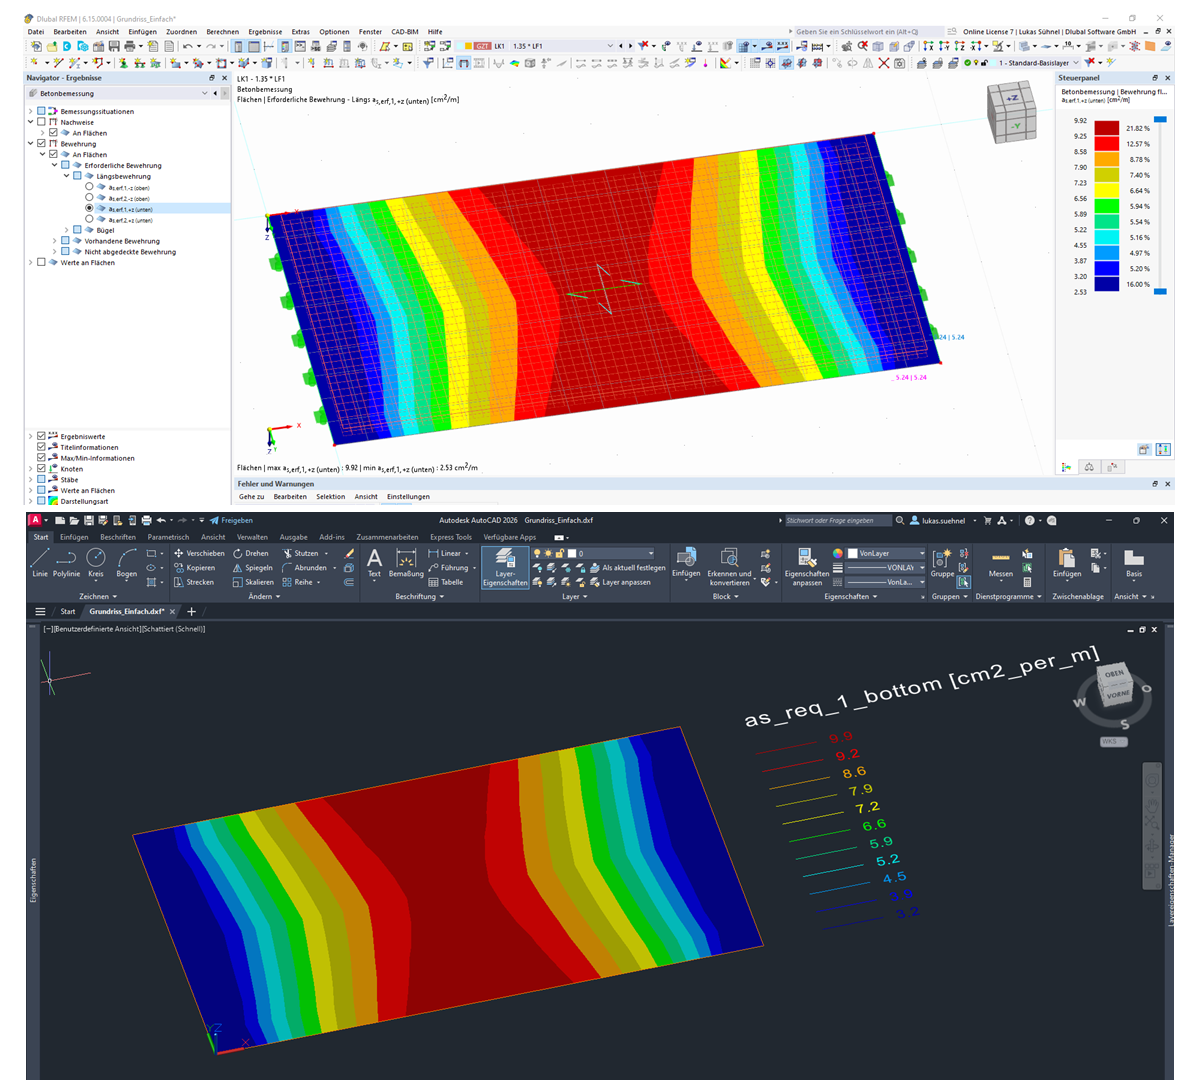Select the Kreis tool in AutoCAD
The image size is (1200, 1080).
[x=96, y=562]
